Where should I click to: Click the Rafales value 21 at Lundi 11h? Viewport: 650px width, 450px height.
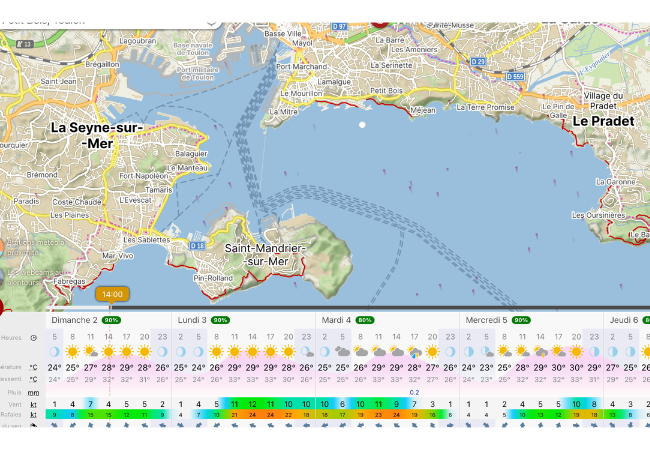[x=234, y=415]
